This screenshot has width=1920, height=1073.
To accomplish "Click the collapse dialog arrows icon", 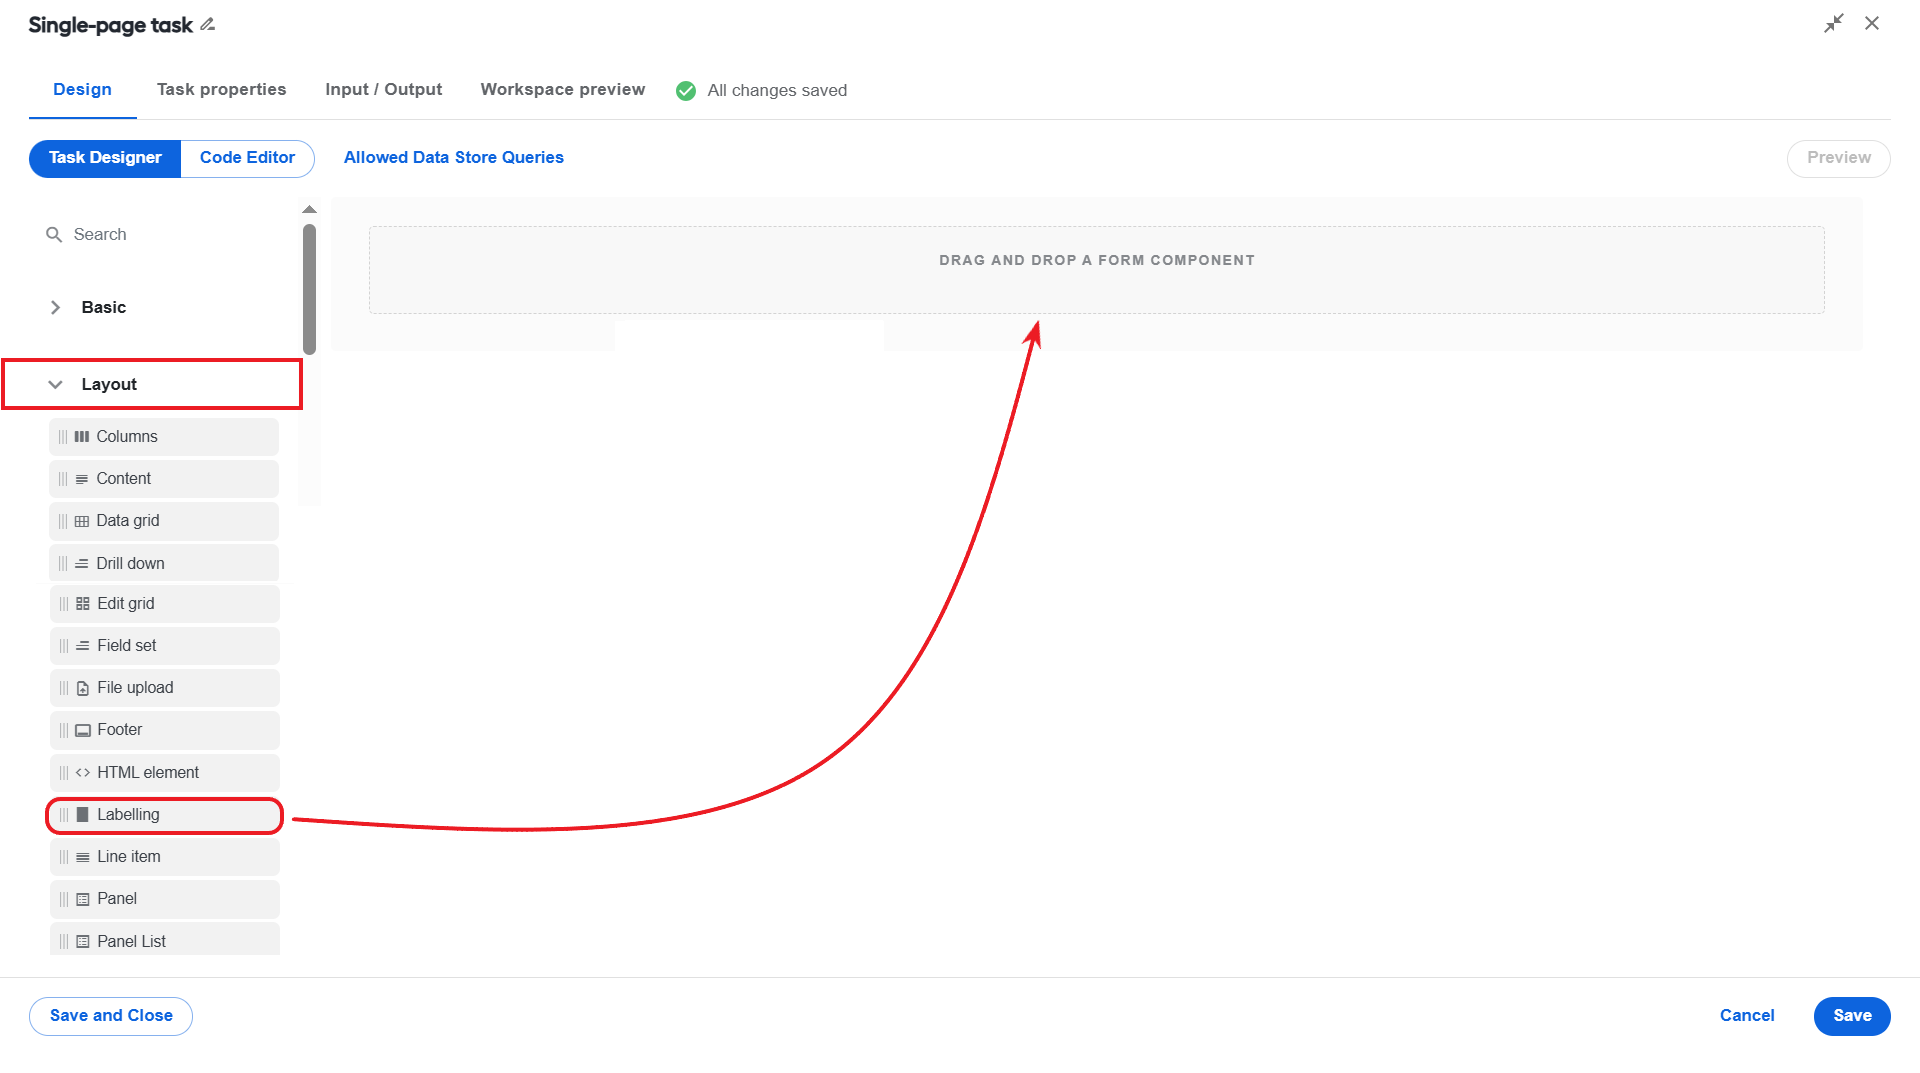I will coord(1833,23).
